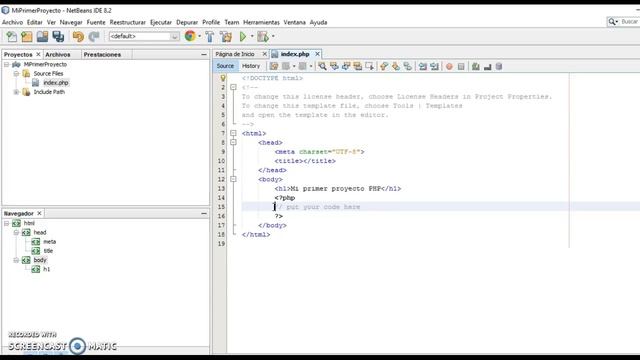The width and height of the screenshot is (640, 360).
Task: Click the Open Project toolbar icon
Action: [42, 36]
